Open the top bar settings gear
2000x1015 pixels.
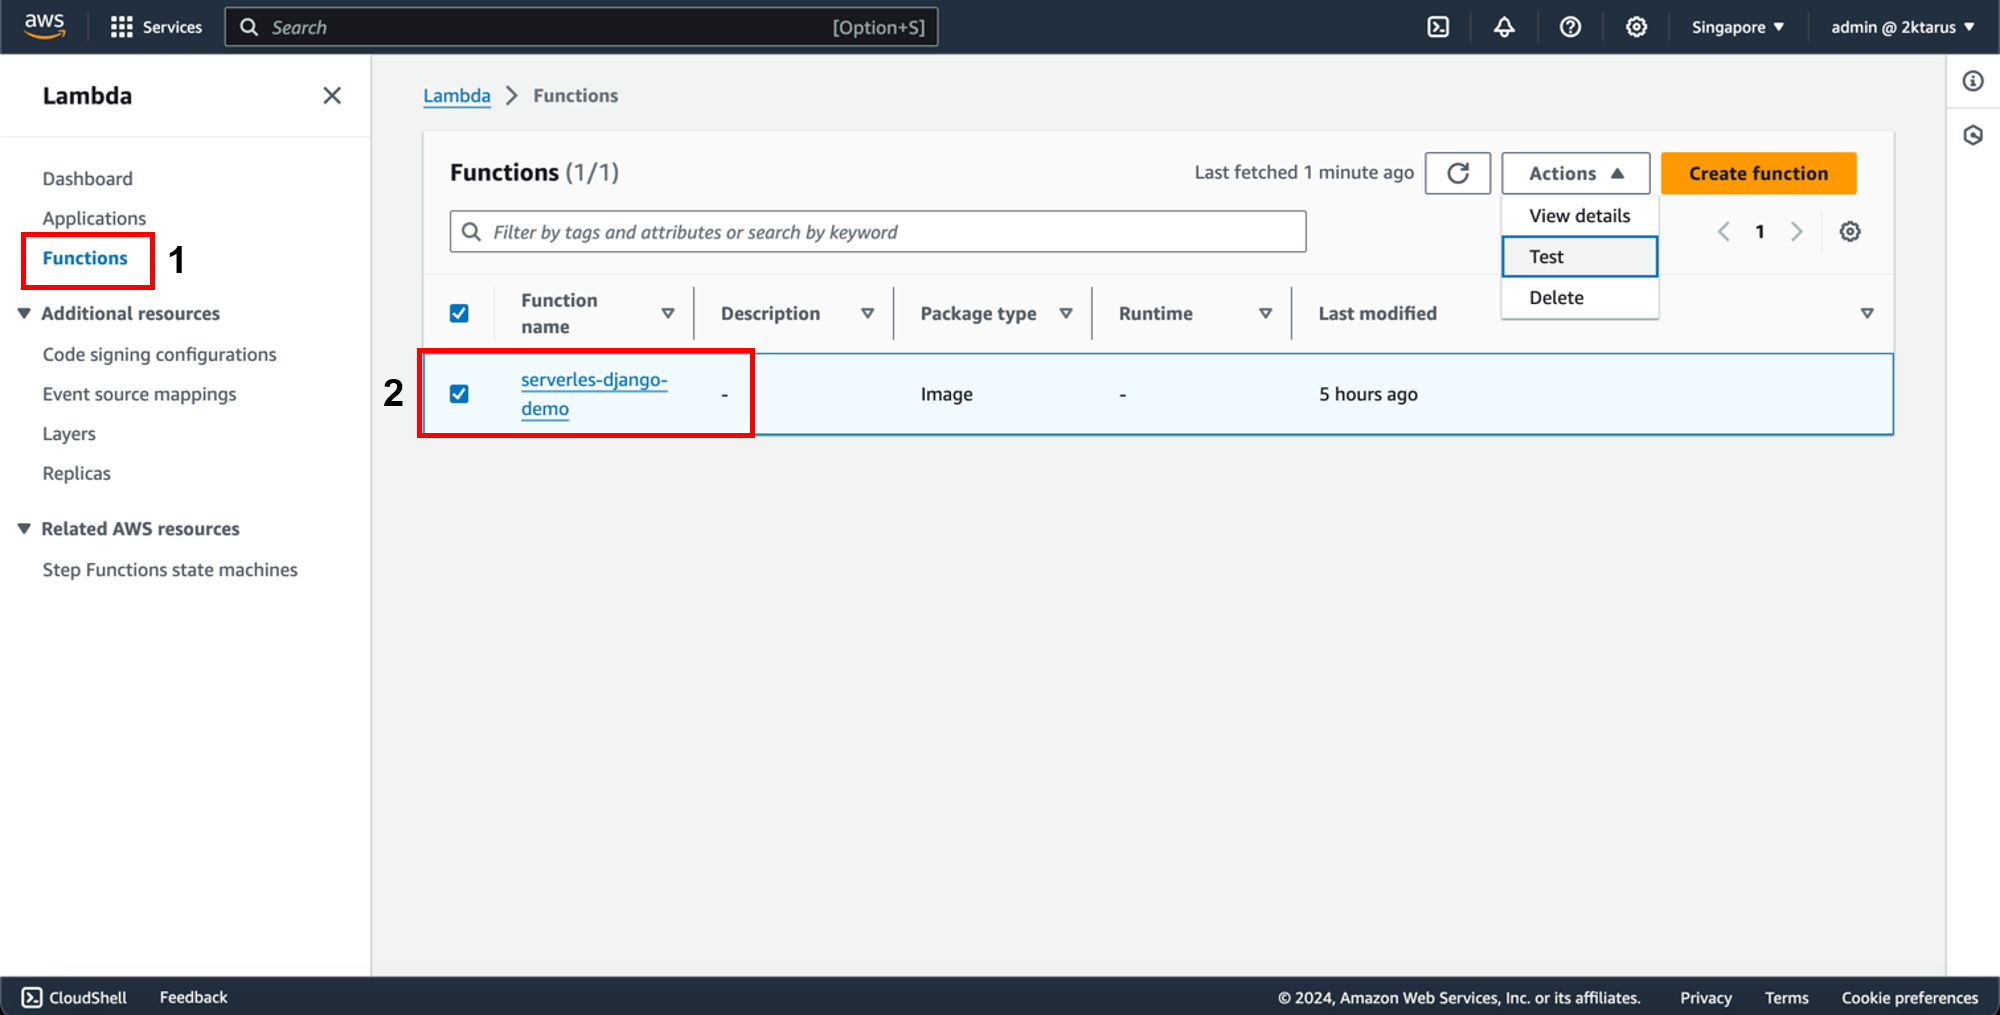coord(1636,27)
